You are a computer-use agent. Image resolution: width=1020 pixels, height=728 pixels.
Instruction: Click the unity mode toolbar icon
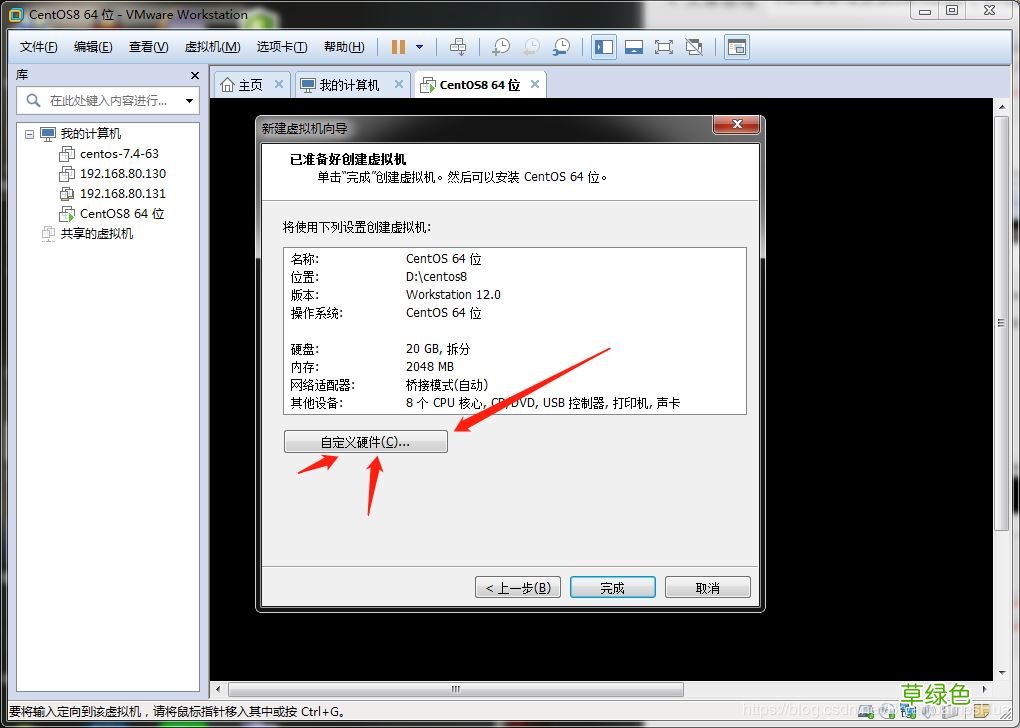click(x=694, y=47)
